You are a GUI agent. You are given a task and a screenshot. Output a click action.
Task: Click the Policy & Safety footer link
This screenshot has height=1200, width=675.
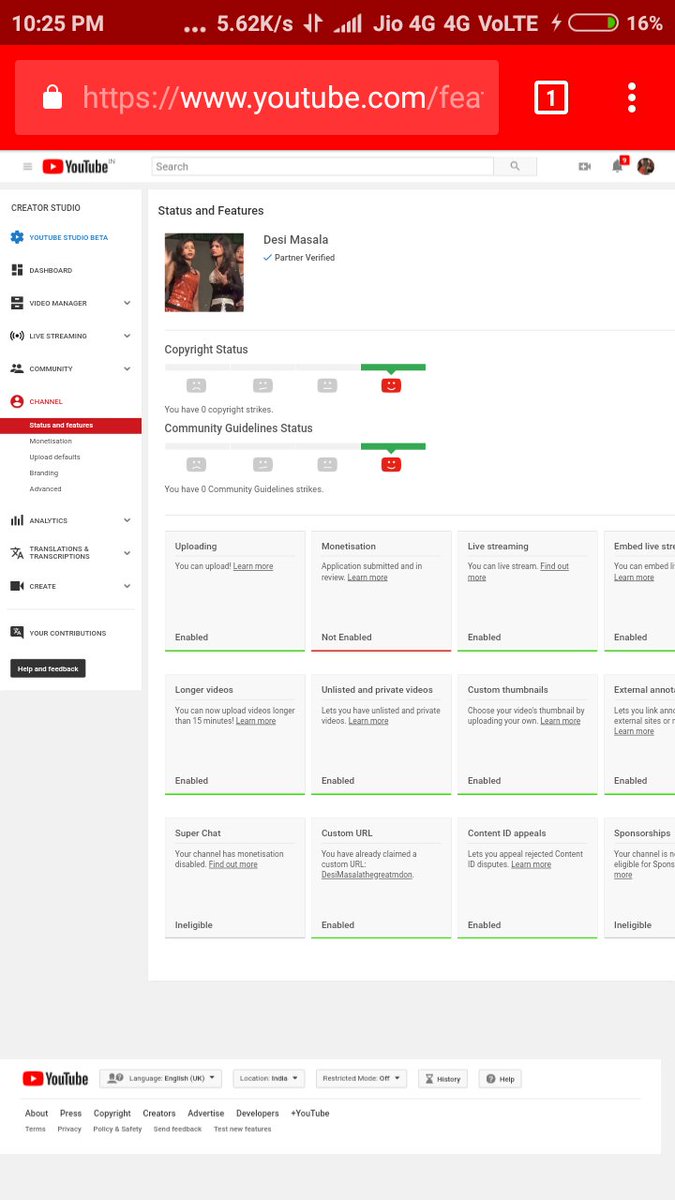point(117,1129)
